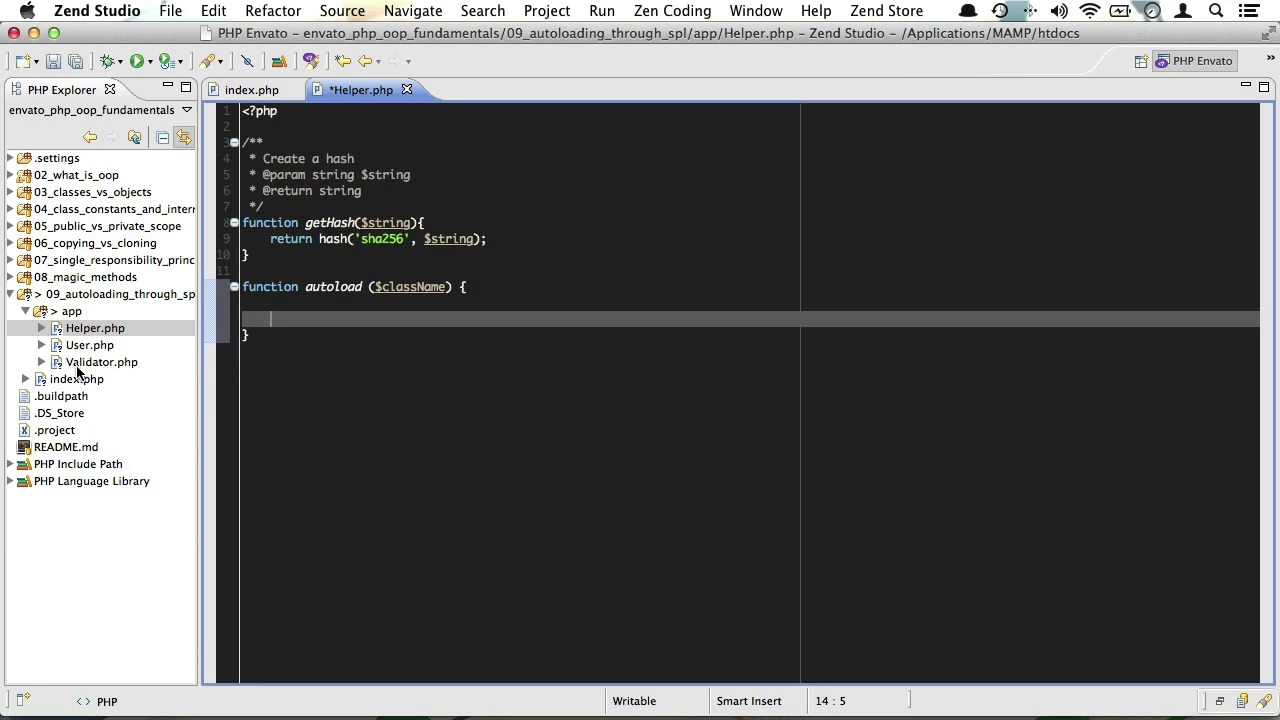Open the Zend Store menu
The width and height of the screenshot is (1280, 720).
point(886,11)
